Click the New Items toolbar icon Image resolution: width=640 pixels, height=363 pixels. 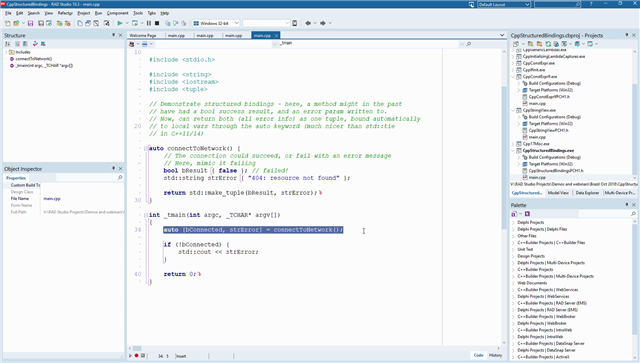click(x=7, y=23)
